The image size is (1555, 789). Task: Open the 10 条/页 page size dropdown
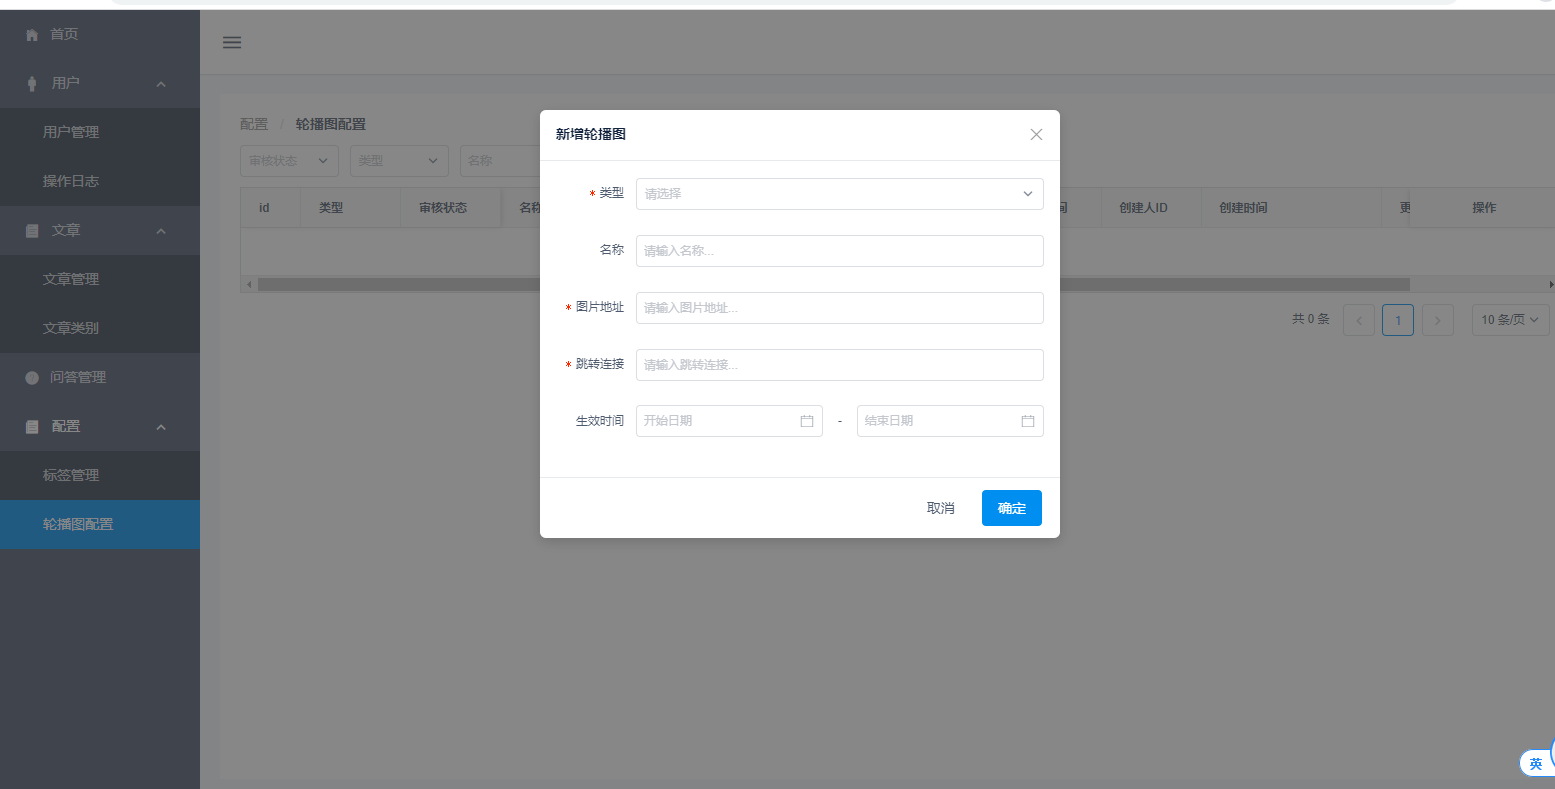point(1511,320)
